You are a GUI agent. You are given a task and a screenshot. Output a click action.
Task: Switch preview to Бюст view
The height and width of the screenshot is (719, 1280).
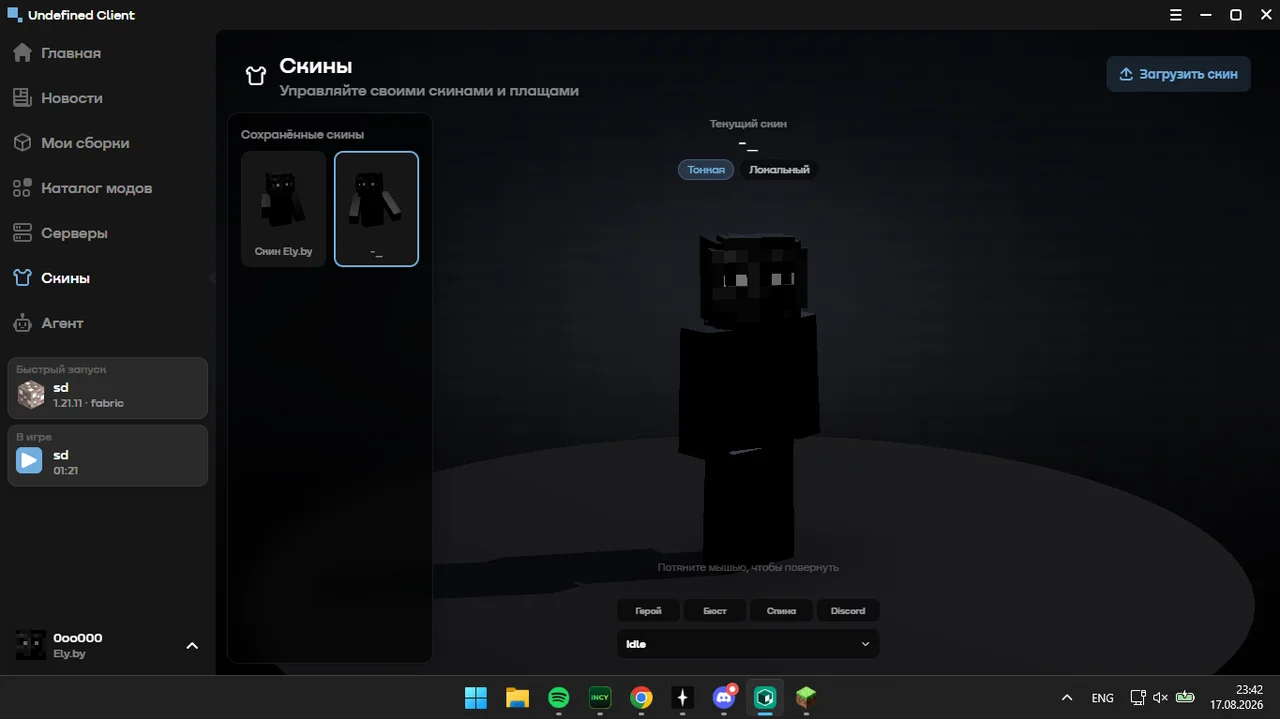point(715,611)
